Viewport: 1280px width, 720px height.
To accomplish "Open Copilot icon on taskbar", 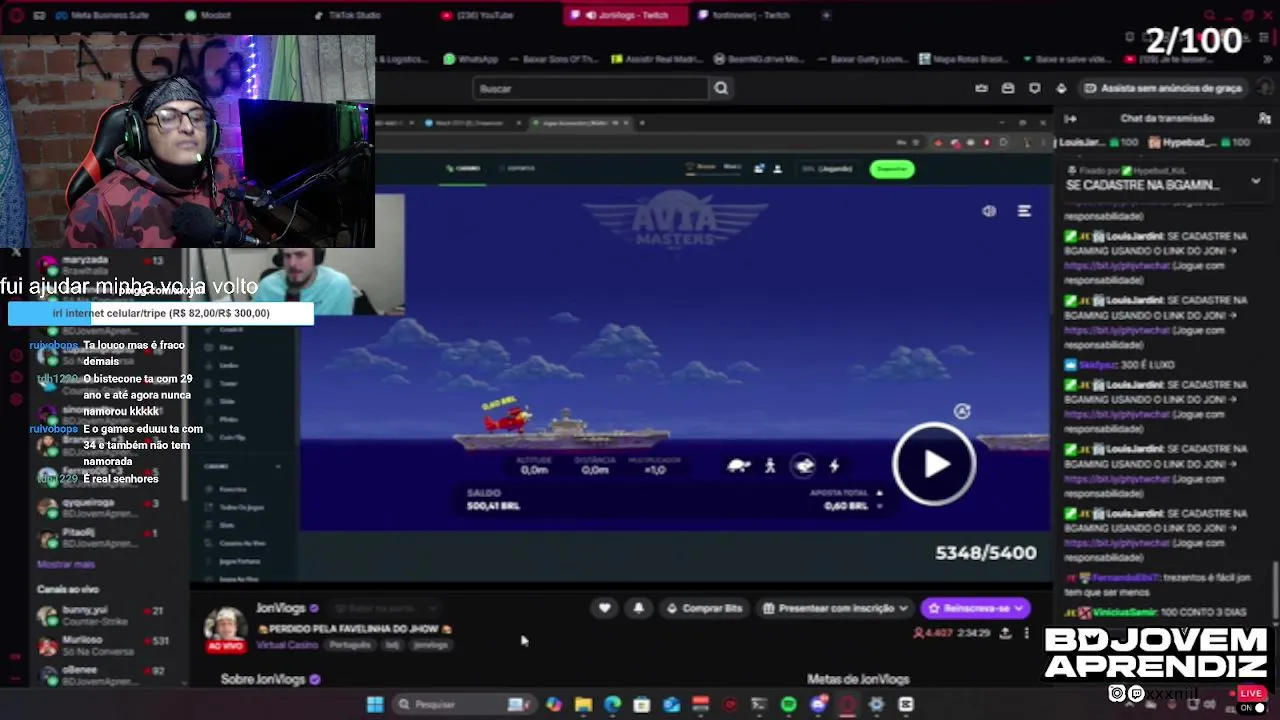I will (x=554, y=704).
